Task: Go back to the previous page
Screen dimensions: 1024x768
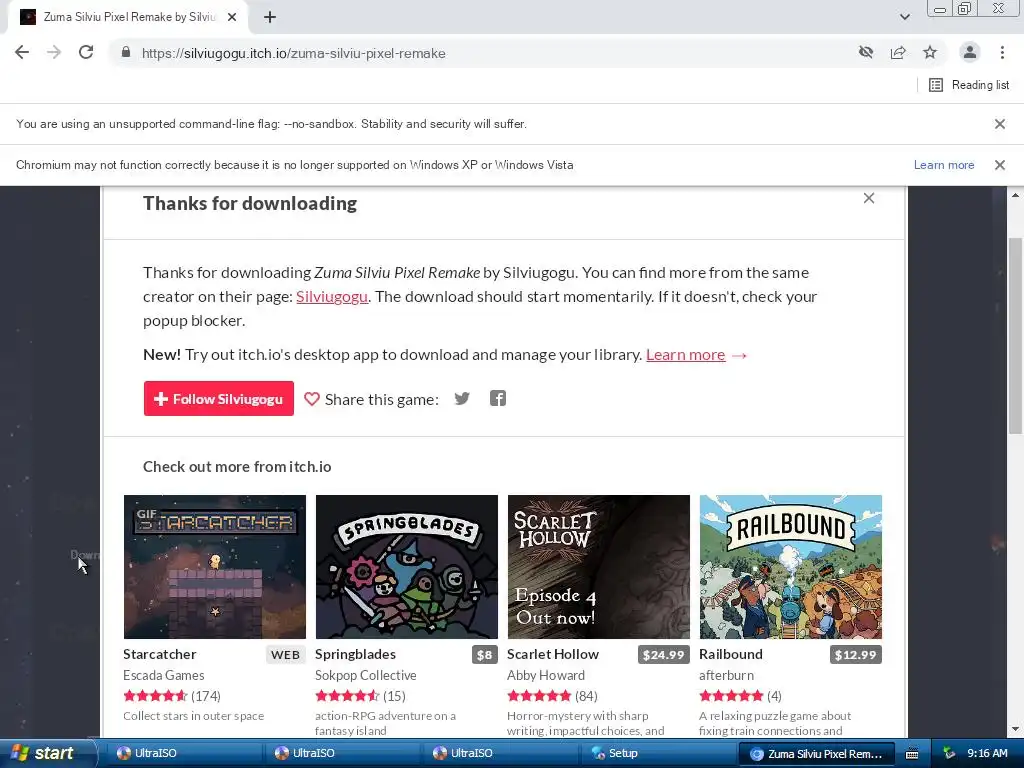Action: 22,53
